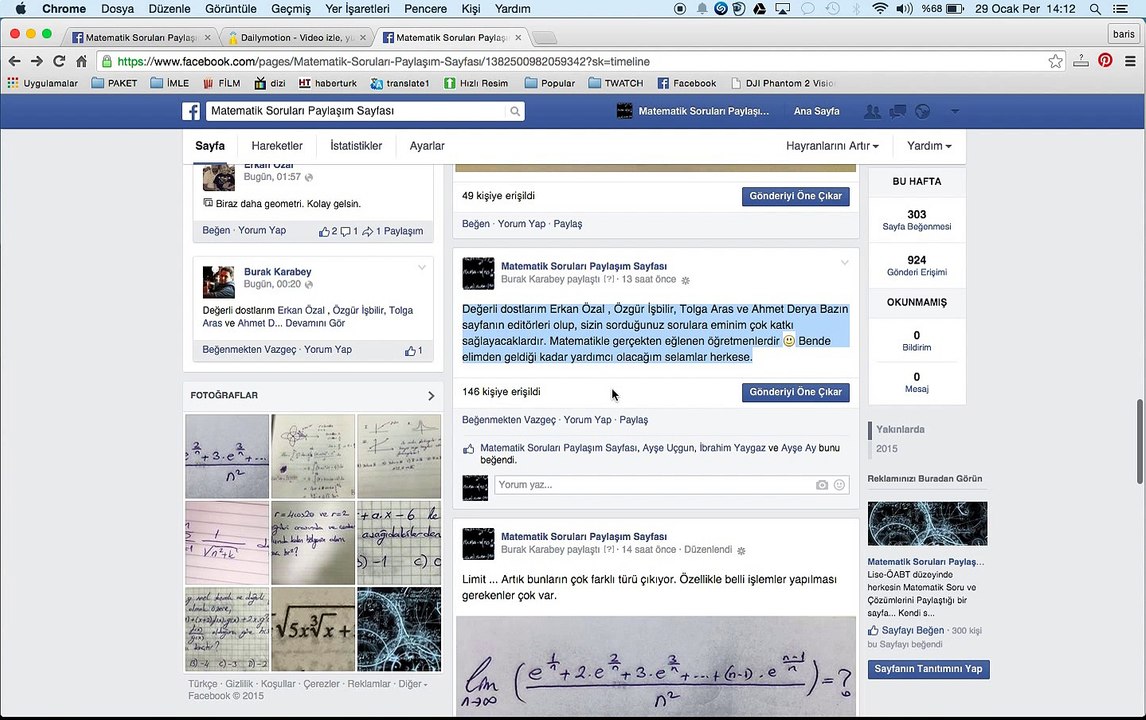The width and height of the screenshot is (1146, 720).
Task: Open Geçmiş menu in menu bar
Action: point(291,9)
